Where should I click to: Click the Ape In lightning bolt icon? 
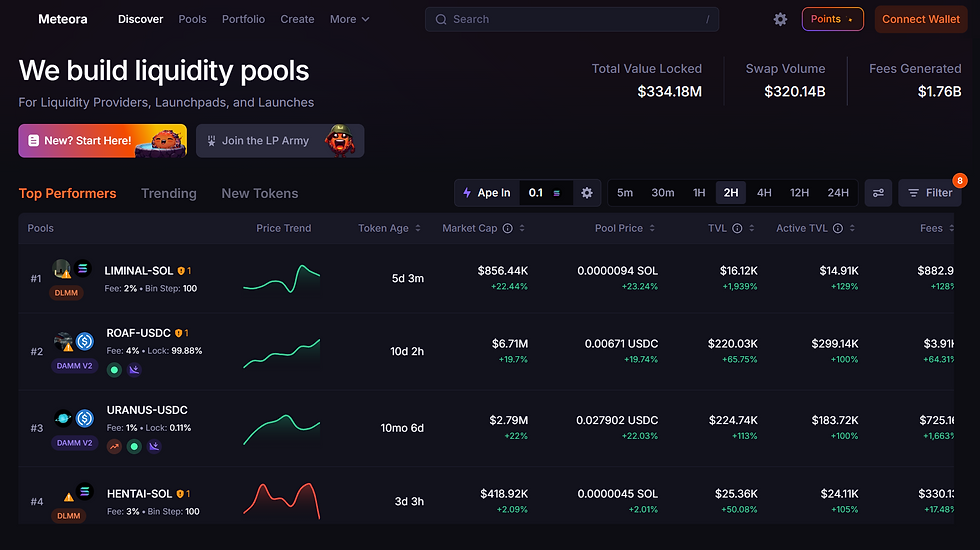click(467, 193)
